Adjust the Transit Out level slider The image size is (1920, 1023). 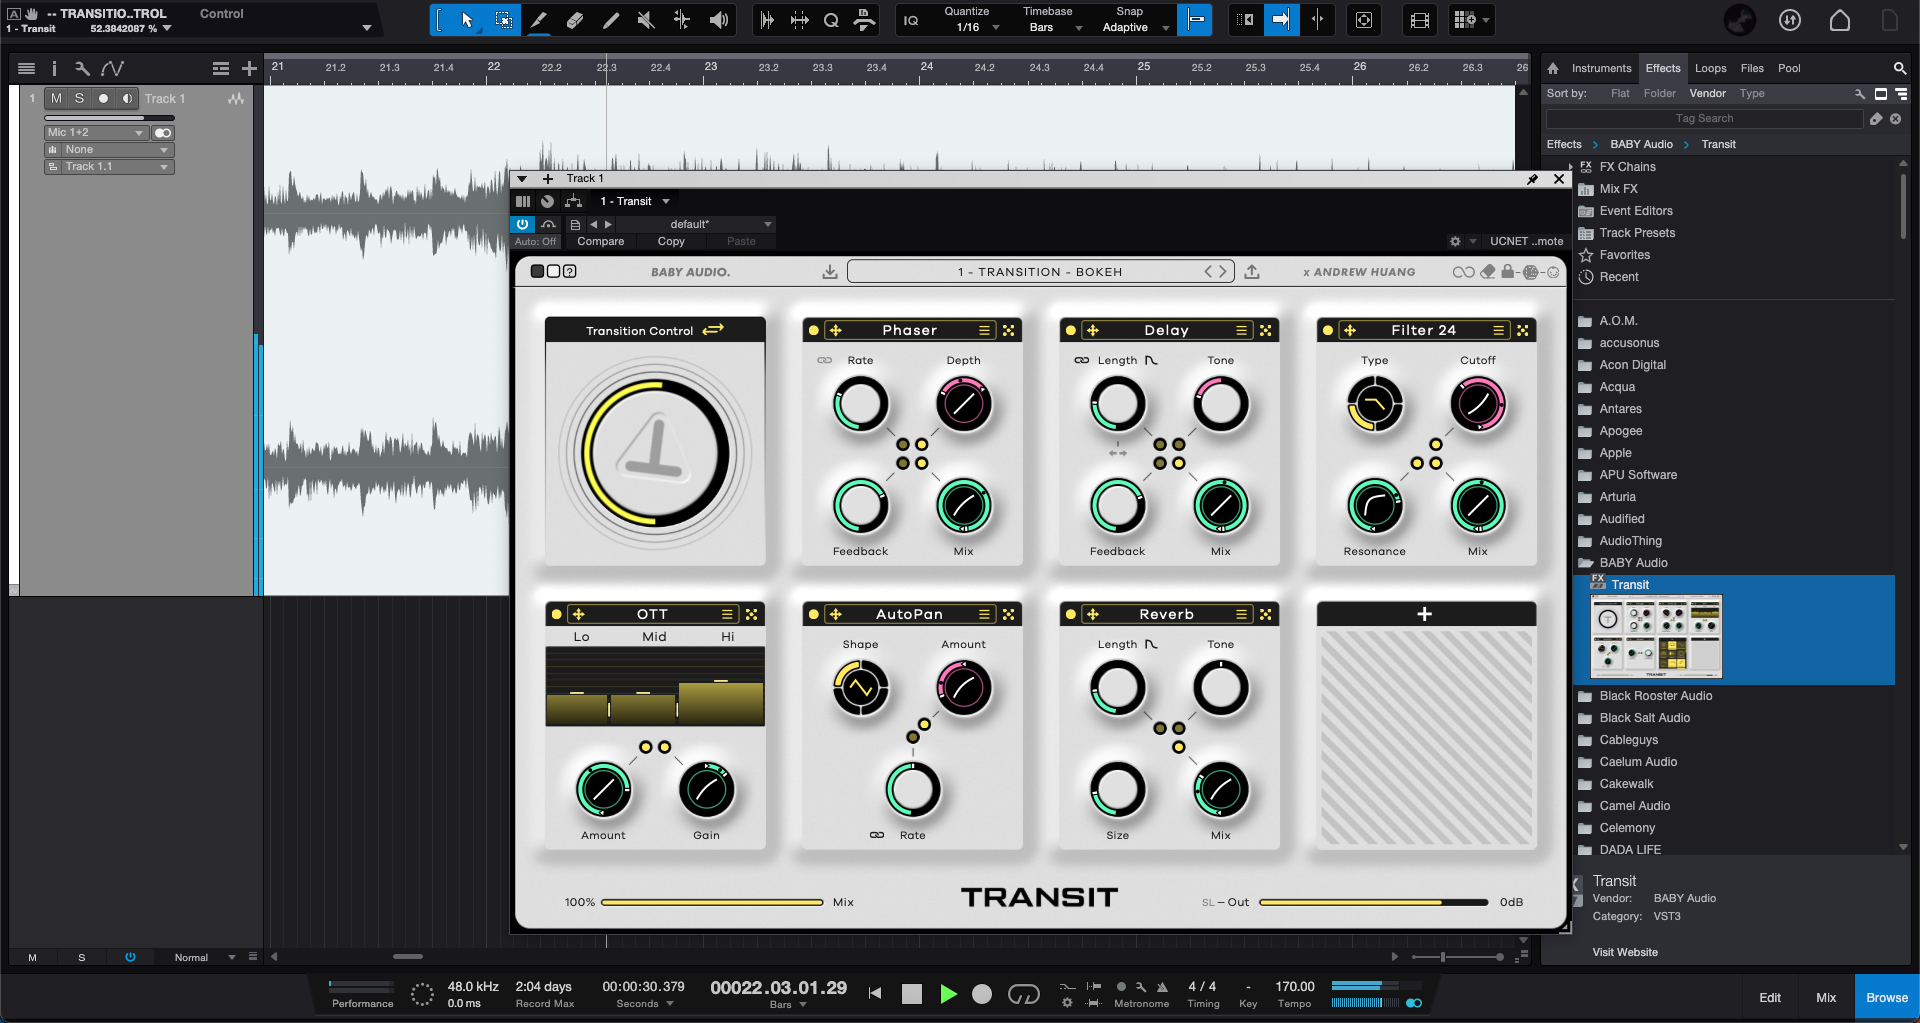[1373, 902]
